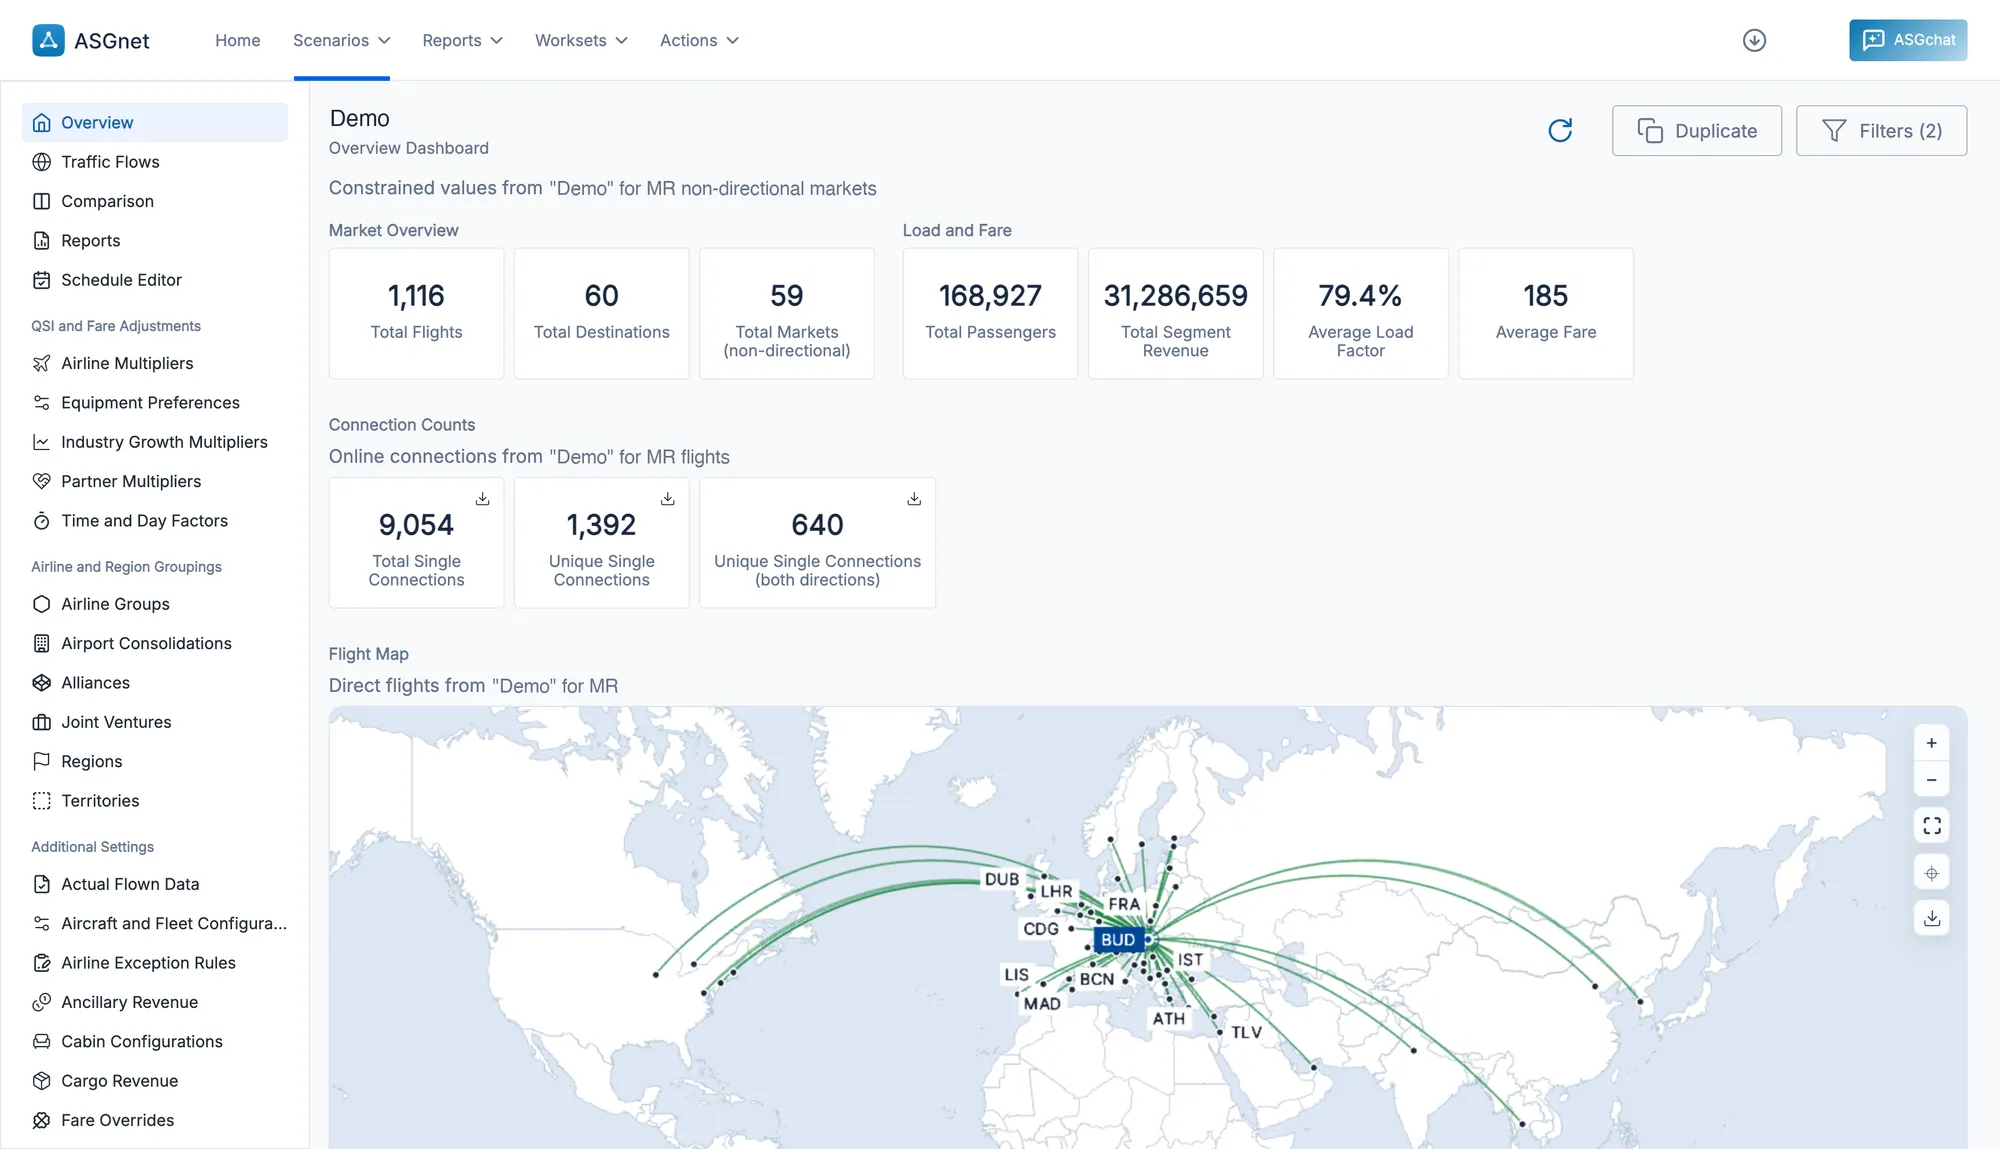This screenshot has height=1149, width=2000.
Task: Open Schedule Editor calendar icon
Action: [41, 280]
